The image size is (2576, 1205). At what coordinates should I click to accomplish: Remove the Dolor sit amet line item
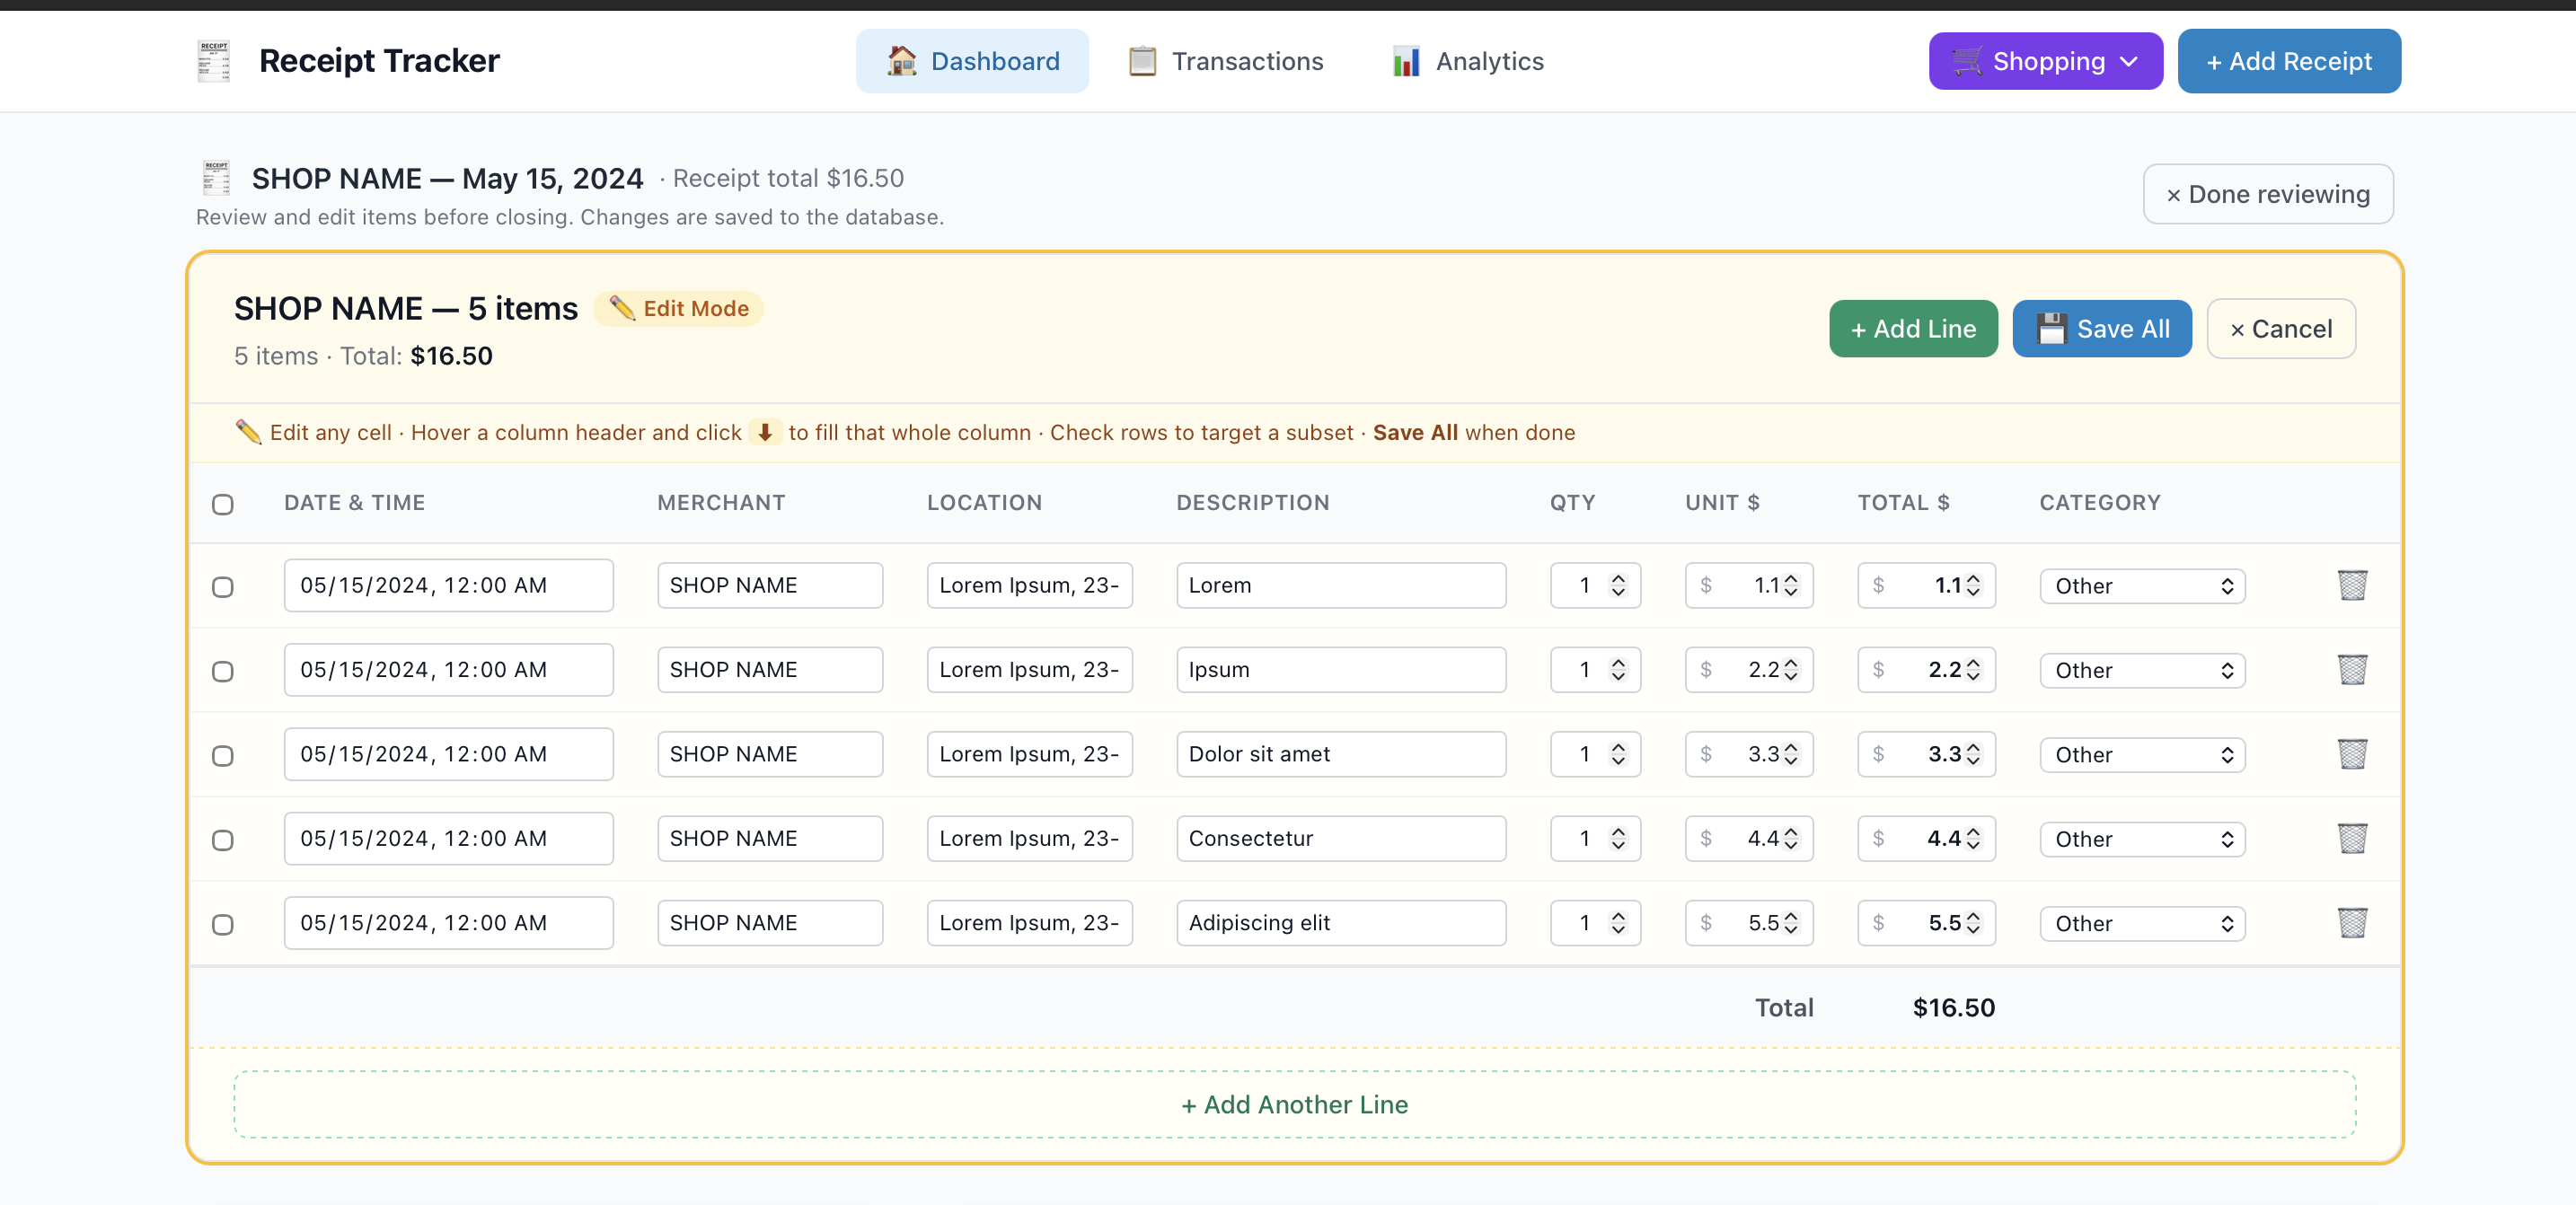2351,754
